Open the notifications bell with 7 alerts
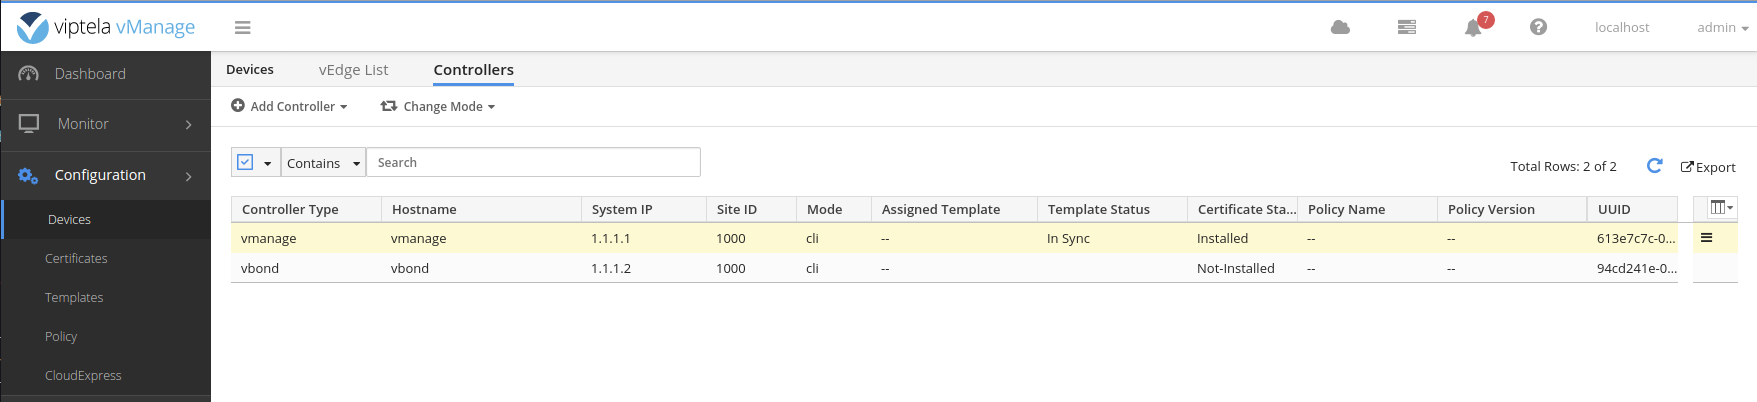 tap(1473, 28)
